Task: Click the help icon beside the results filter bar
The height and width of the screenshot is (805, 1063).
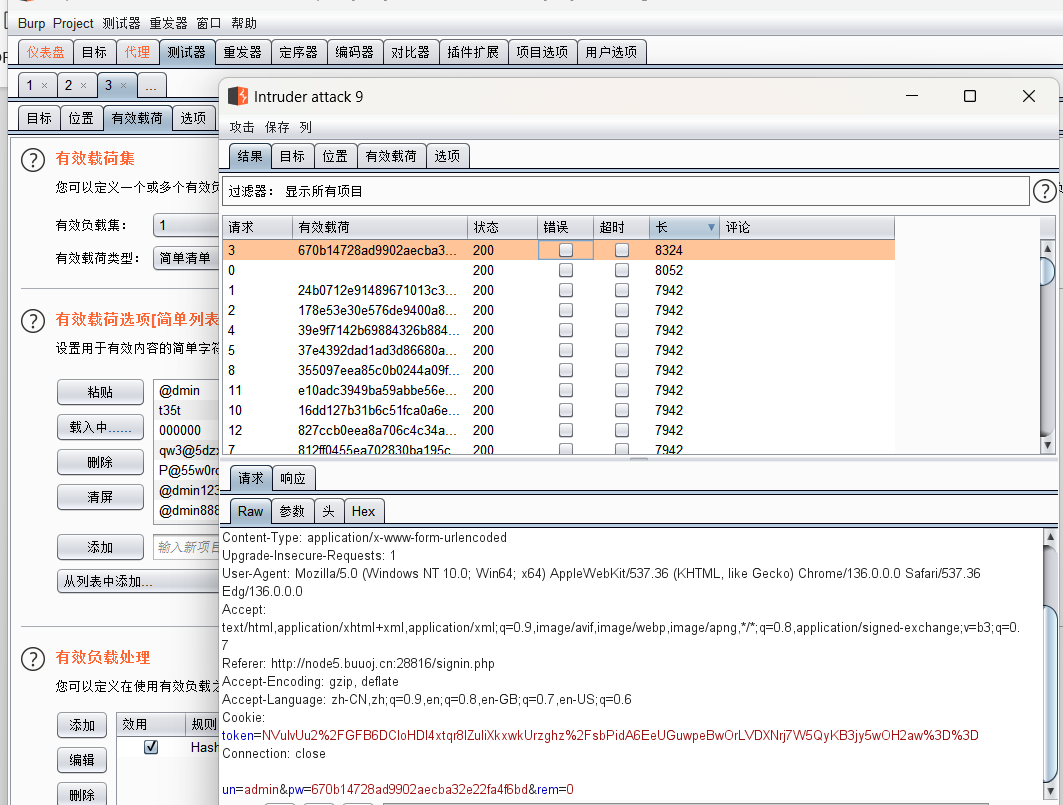Action: pyautogui.click(x=1045, y=191)
